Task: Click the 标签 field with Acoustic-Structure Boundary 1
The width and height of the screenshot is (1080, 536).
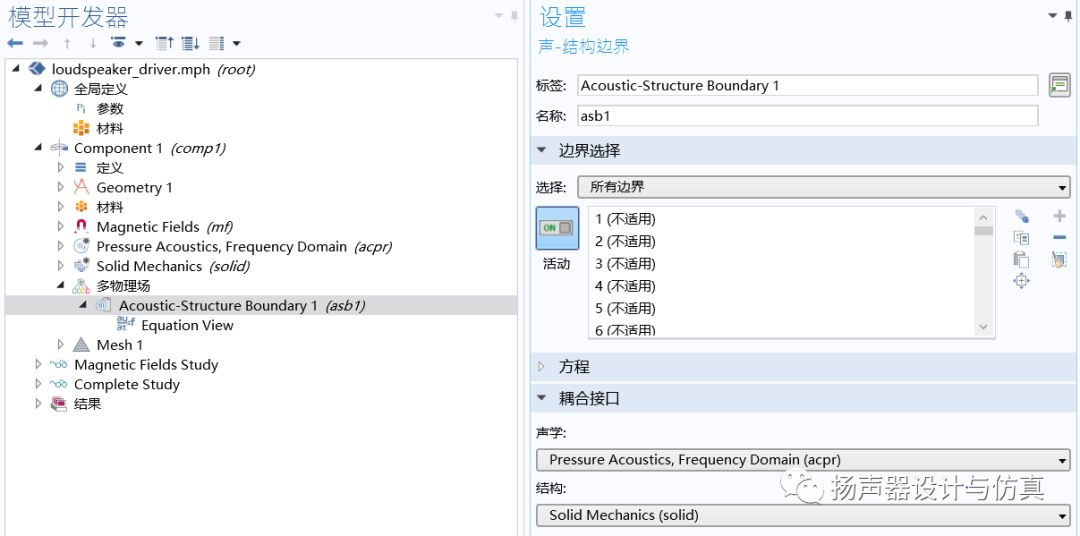Action: click(x=807, y=85)
